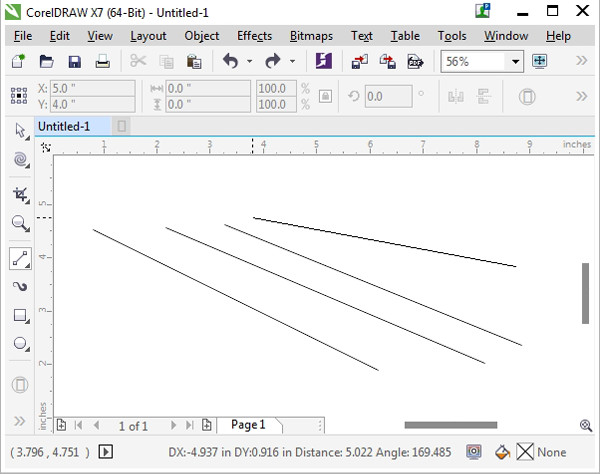The height and width of the screenshot is (474, 600).
Task: Select the 2-point line tool
Action: tap(20, 259)
